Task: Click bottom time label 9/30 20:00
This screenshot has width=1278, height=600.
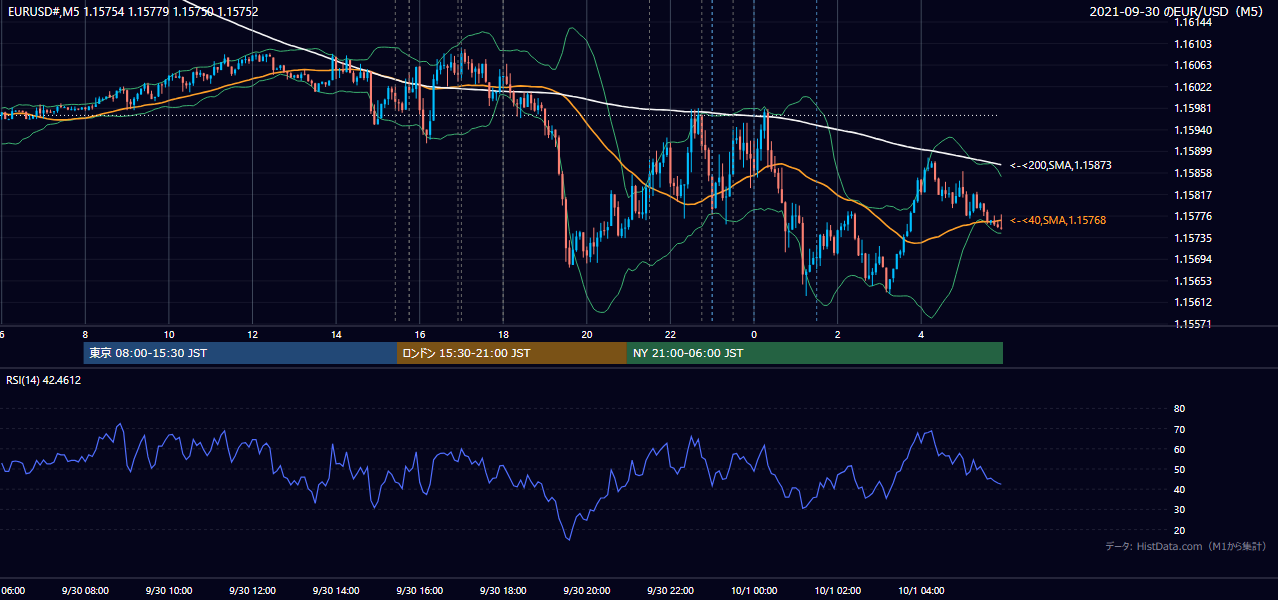Action: (x=587, y=591)
